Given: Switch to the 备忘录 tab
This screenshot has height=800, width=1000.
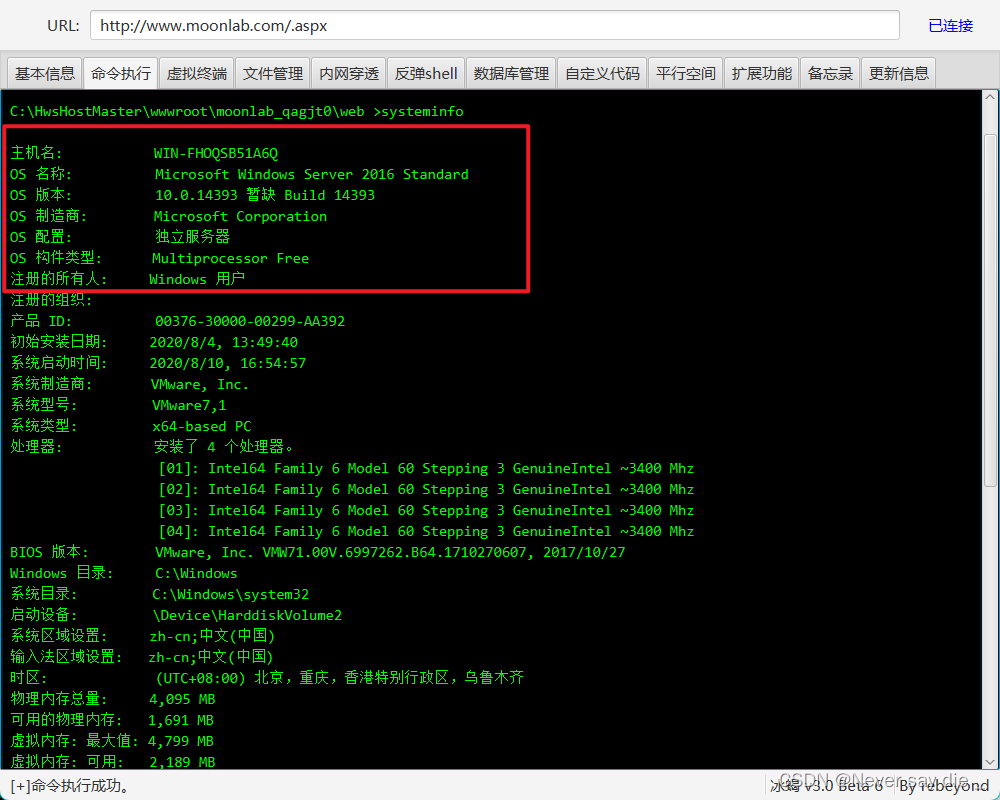Looking at the screenshot, I should click(830, 73).
